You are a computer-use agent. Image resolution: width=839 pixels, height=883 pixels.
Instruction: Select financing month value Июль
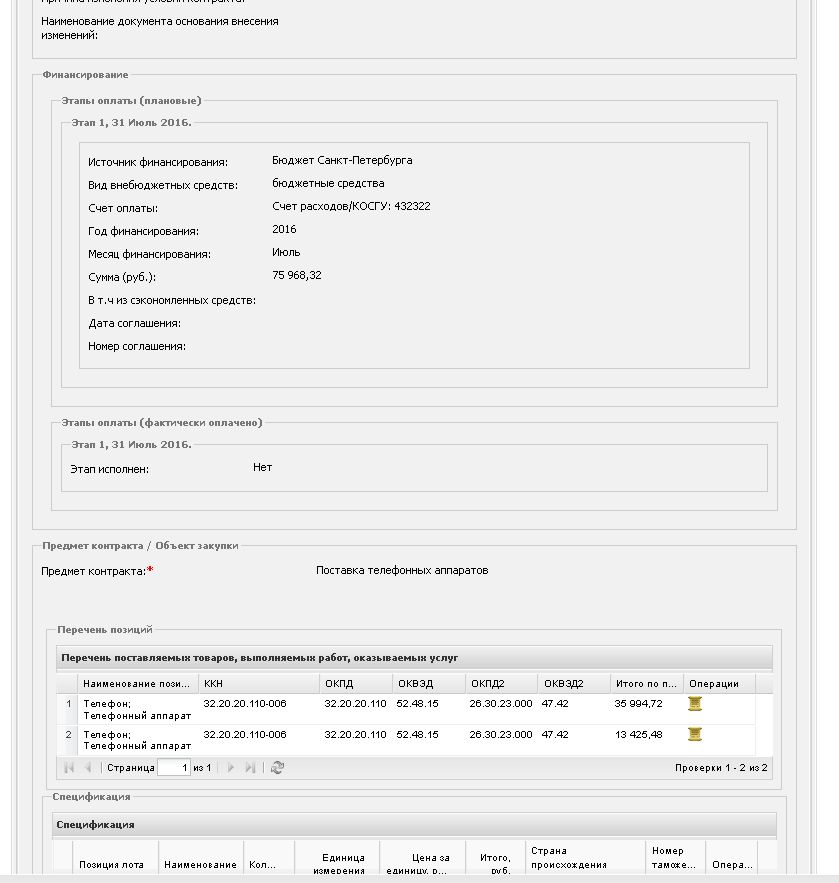(286, 252)
